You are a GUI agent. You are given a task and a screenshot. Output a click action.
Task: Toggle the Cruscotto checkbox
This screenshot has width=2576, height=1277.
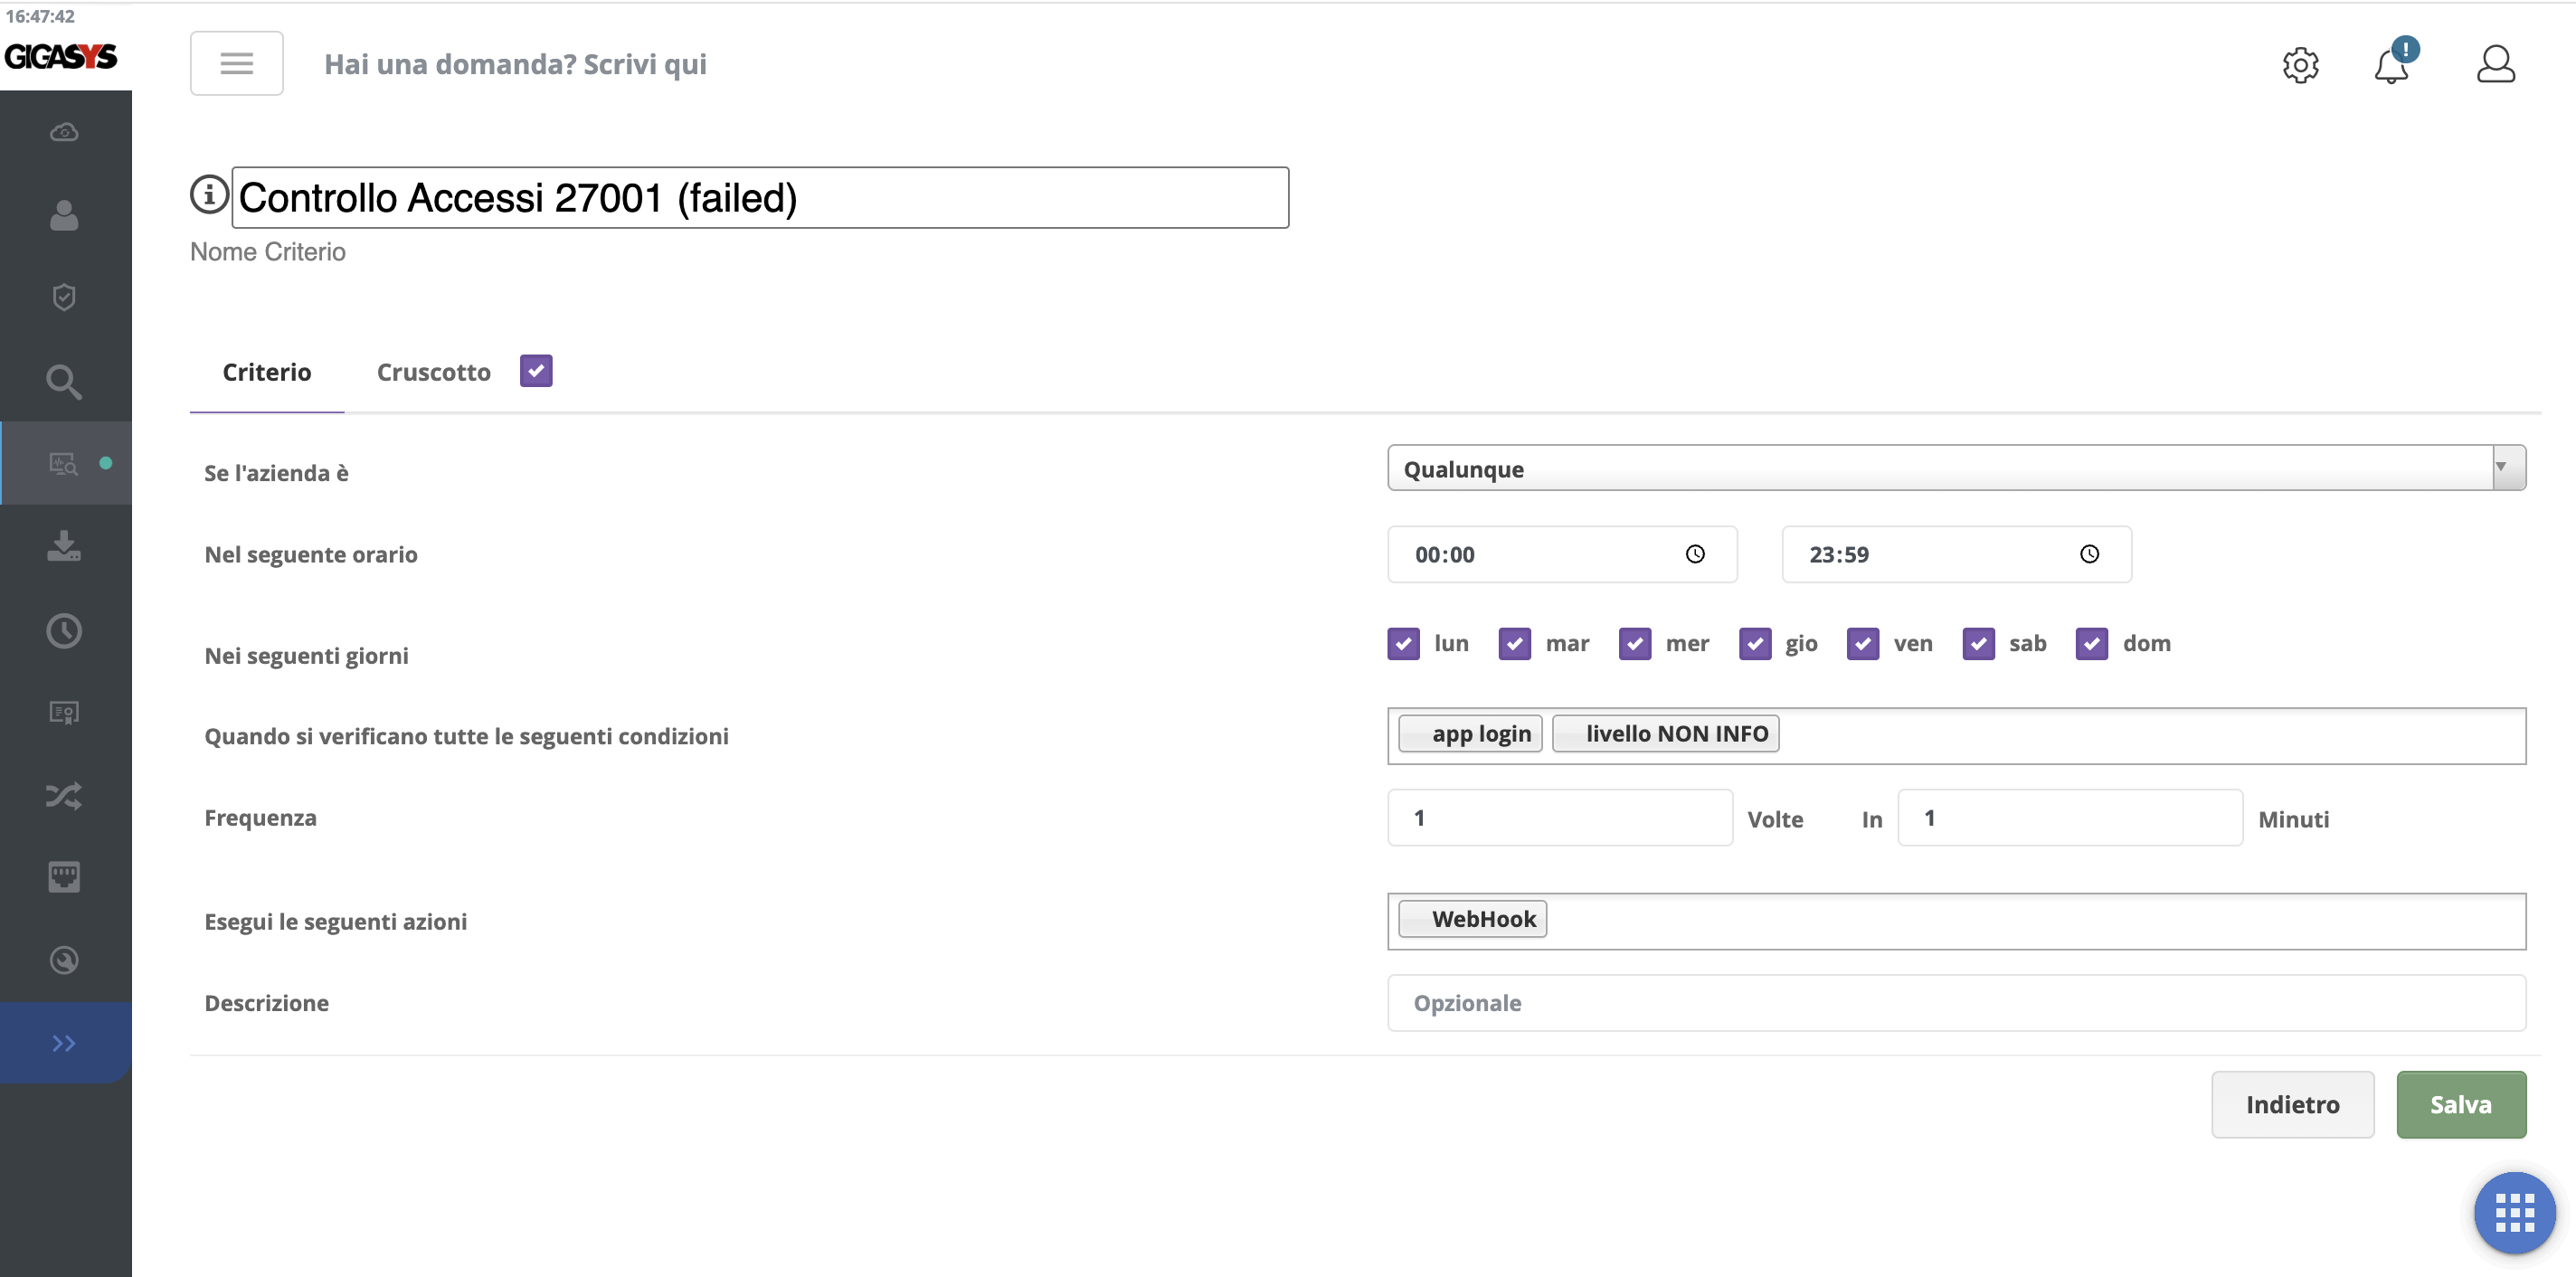pos(536,371)
